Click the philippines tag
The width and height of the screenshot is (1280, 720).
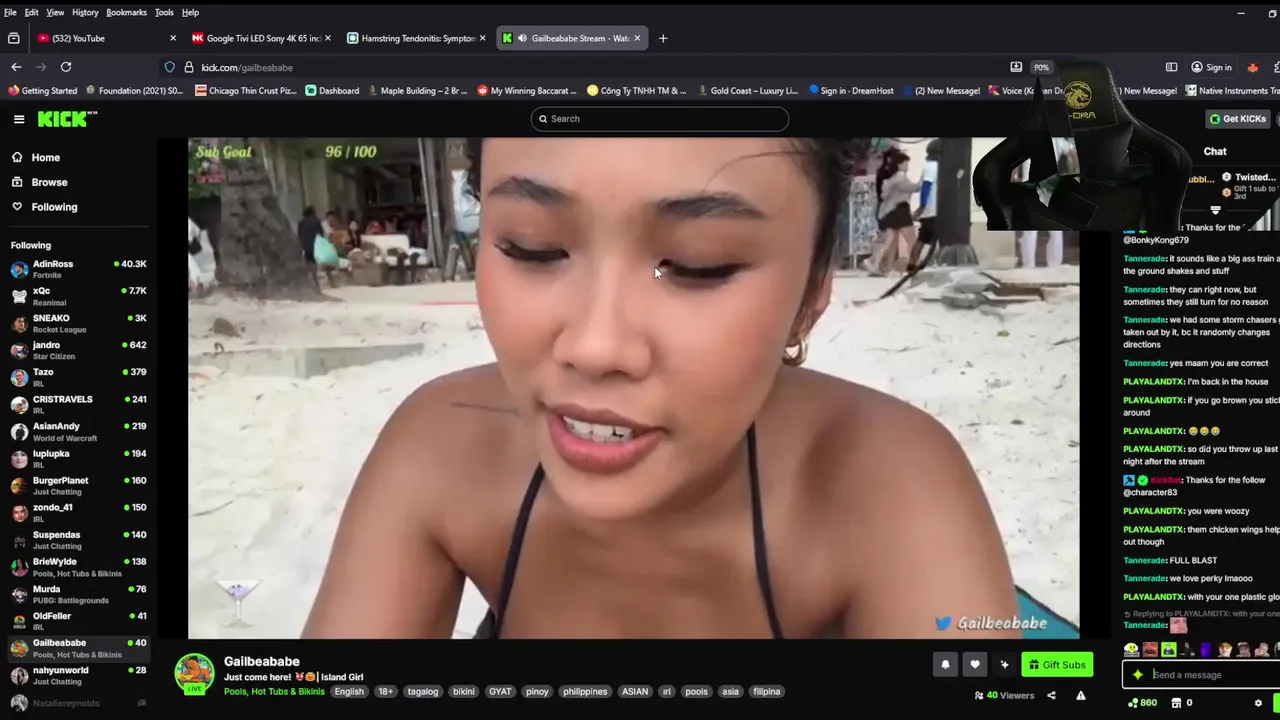pyautogui.click(x=585, y=692)
